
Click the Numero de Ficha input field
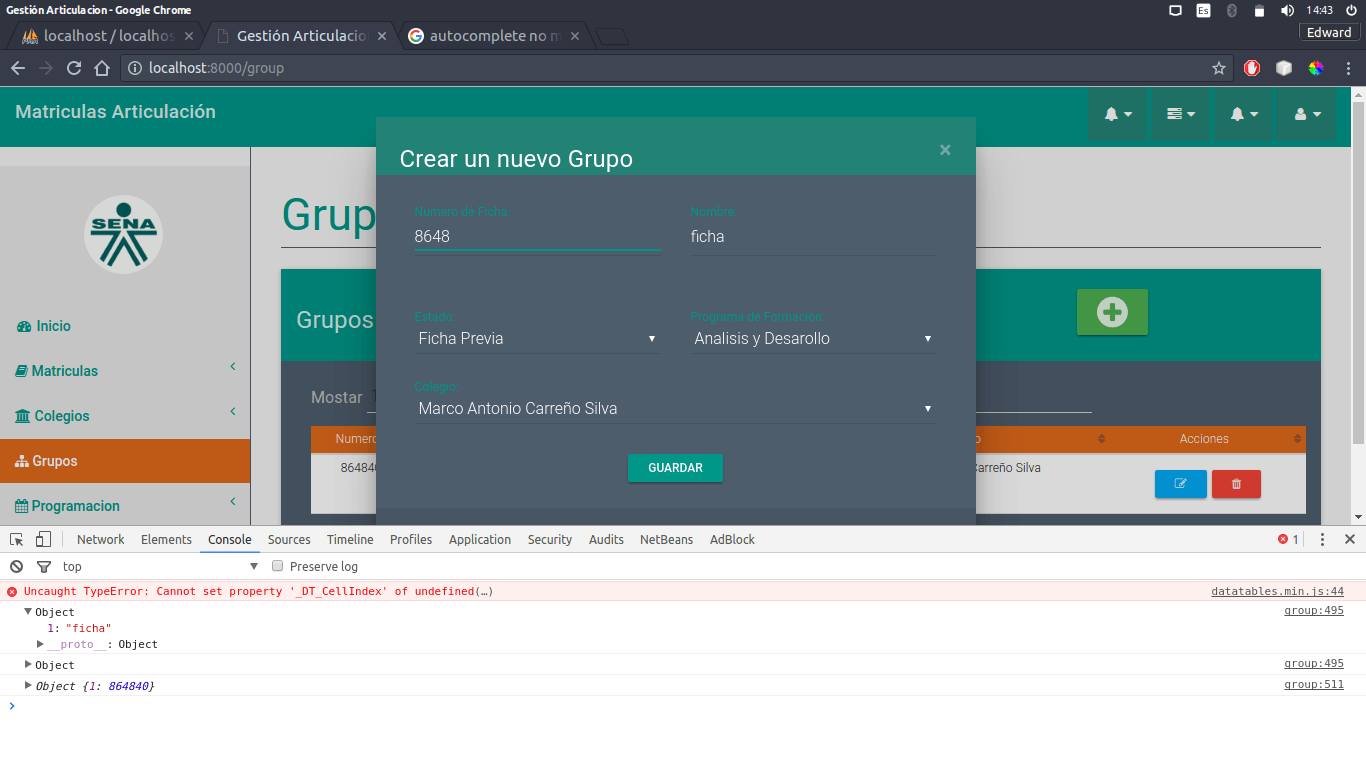pos(537,236)
